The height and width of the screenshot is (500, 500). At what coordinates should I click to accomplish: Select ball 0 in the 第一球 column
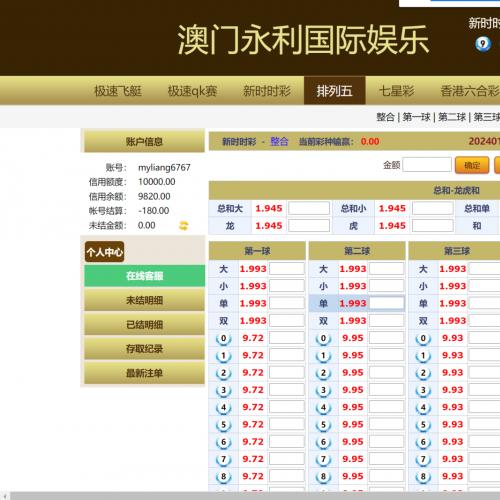coord(223,338)
